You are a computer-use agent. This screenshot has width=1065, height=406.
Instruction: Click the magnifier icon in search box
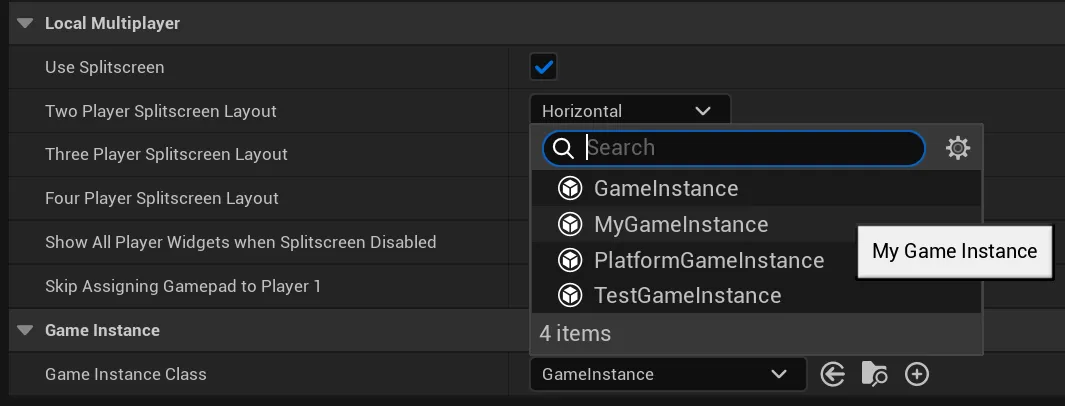pos(564,148)
